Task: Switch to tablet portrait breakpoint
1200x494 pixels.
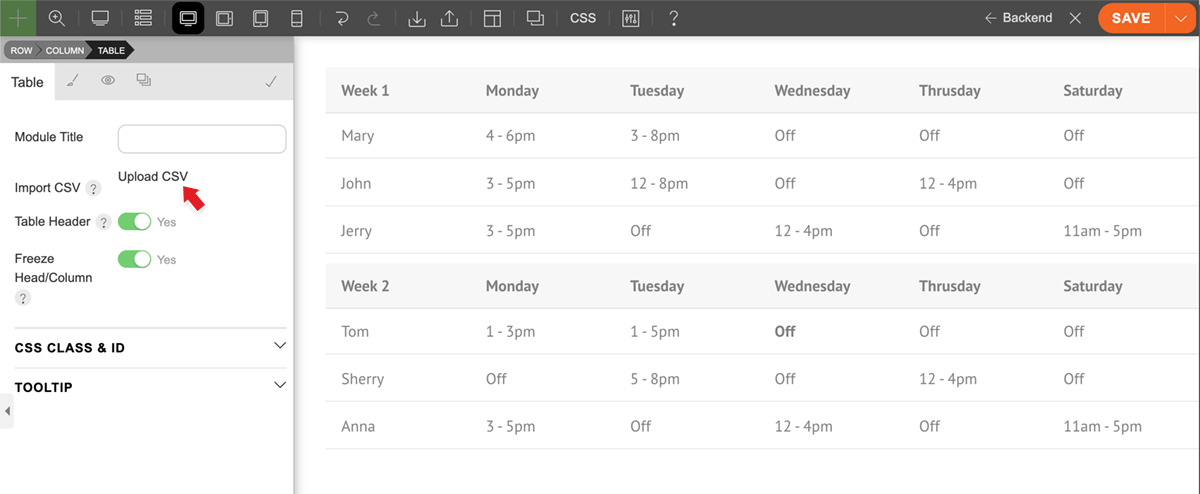Action: tap(260, 18)
